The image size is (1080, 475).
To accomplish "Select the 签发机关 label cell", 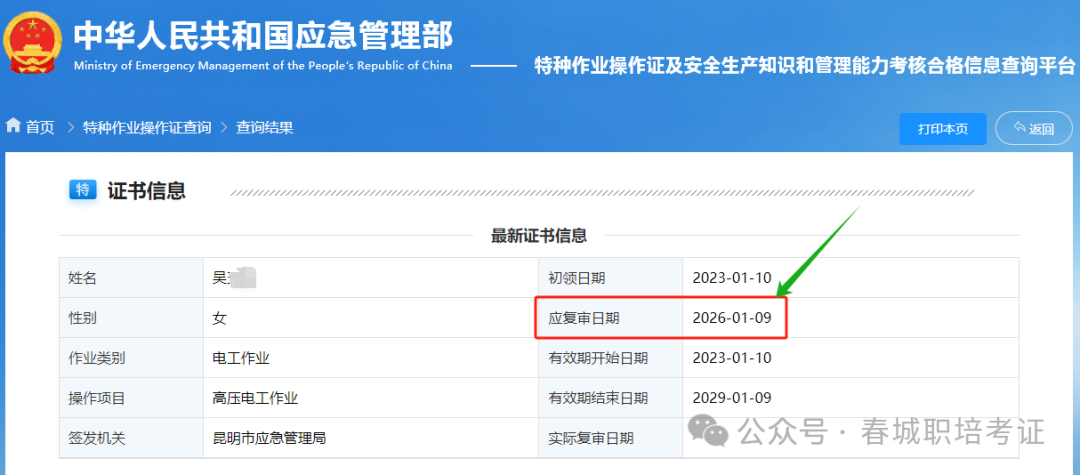I will (131, 438).
